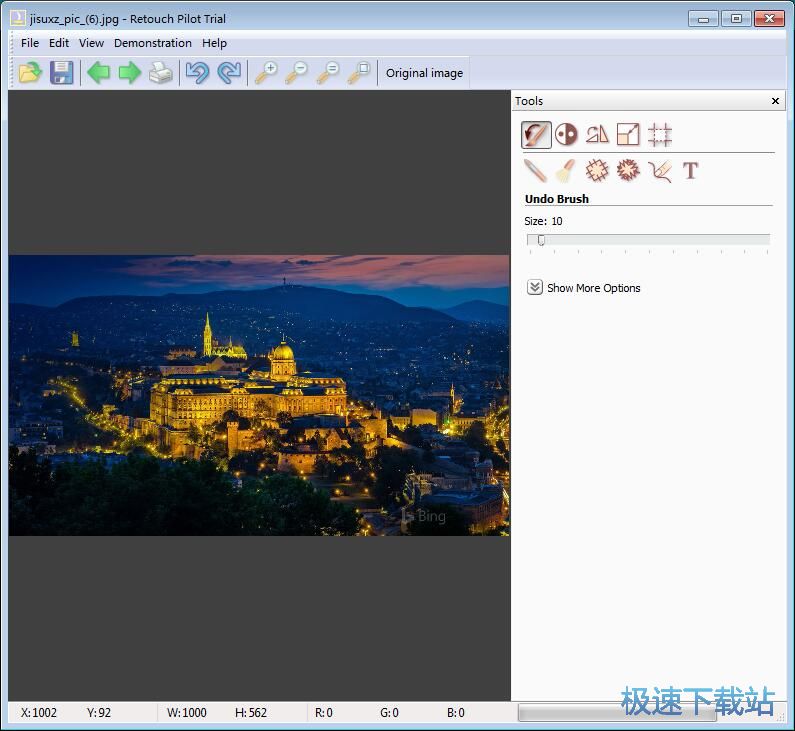Activate the dashed-square Crop tool

[659, 134]
